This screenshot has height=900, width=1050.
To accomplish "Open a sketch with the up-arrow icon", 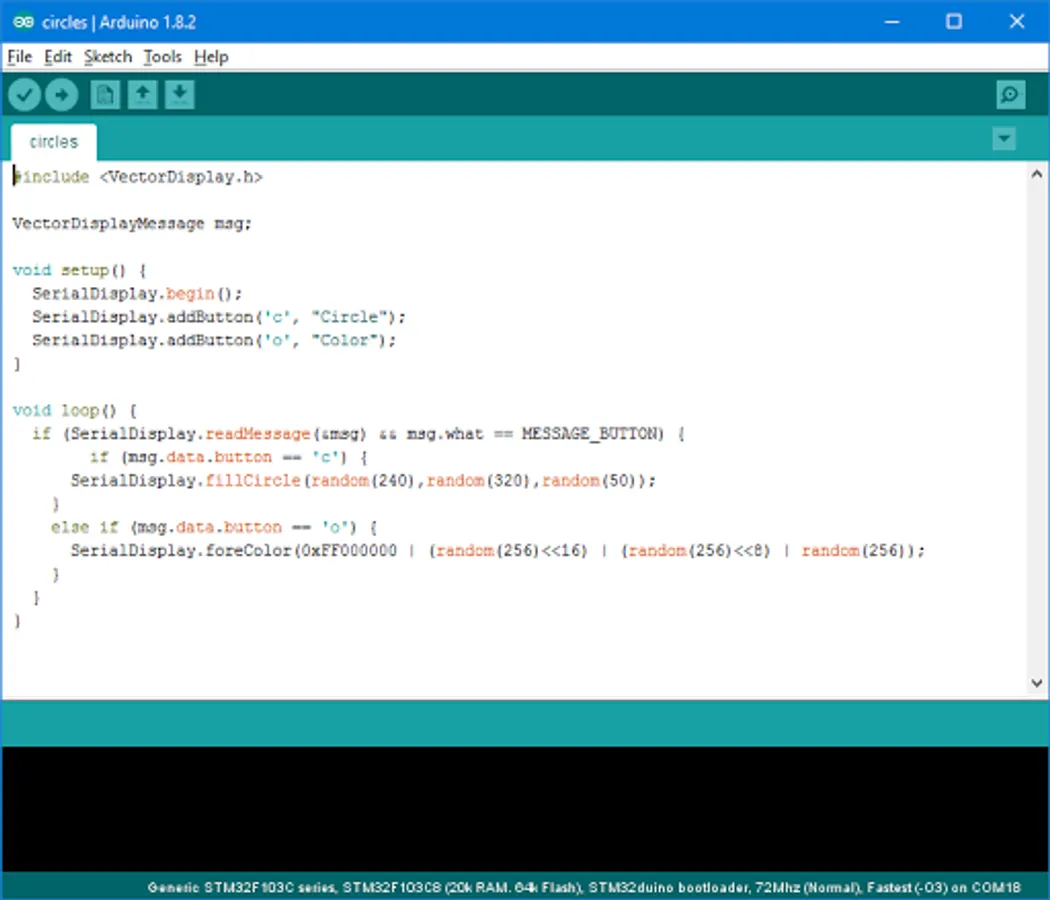I will (x=143, y=95).
